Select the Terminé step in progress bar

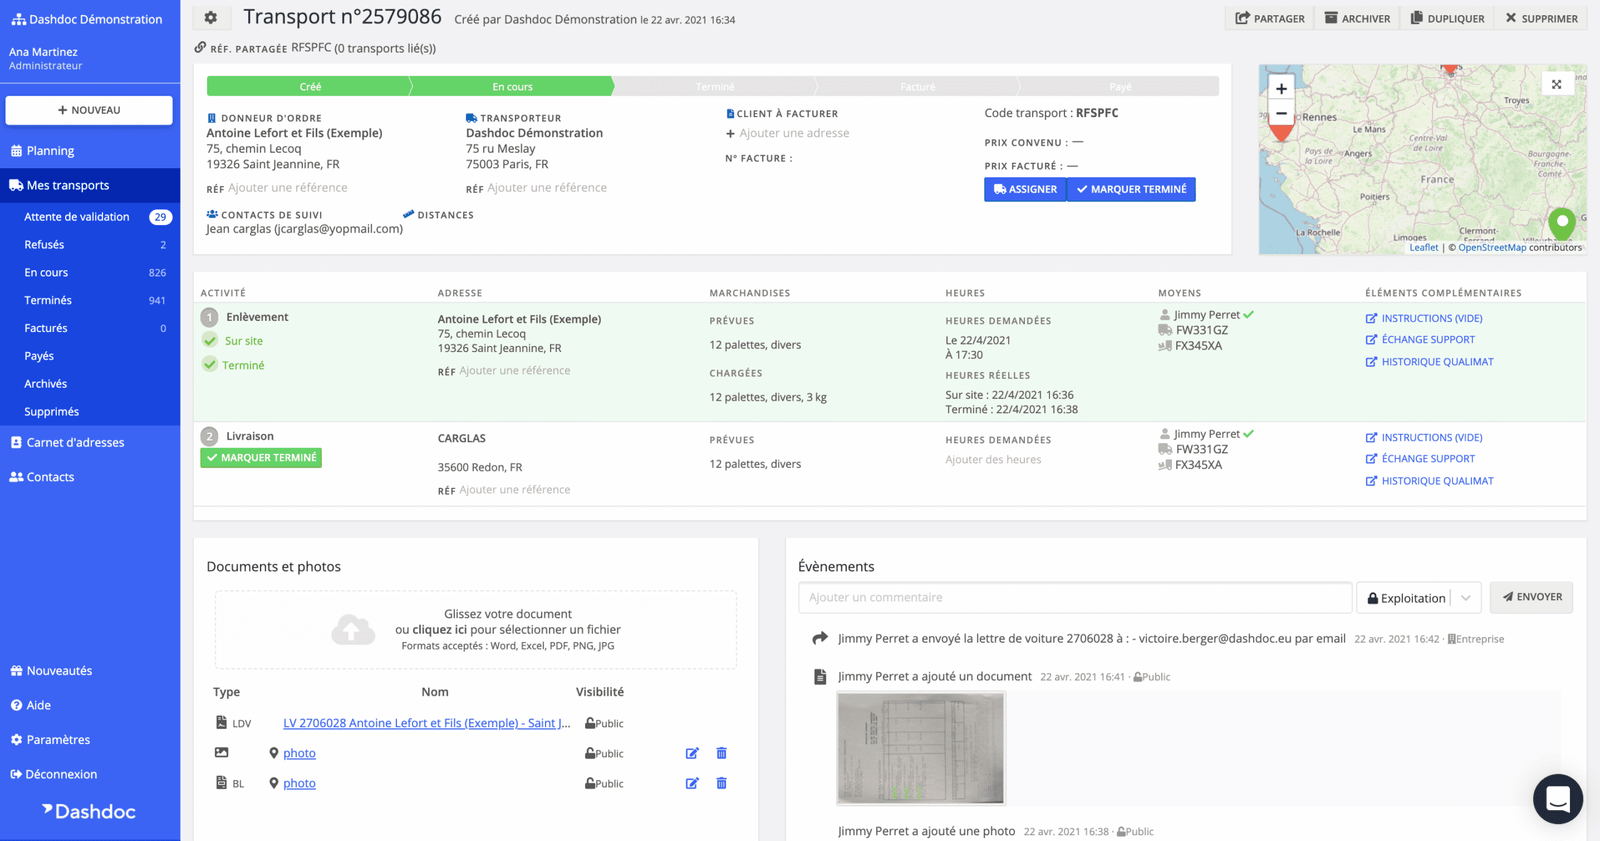[x=714, y=87]
